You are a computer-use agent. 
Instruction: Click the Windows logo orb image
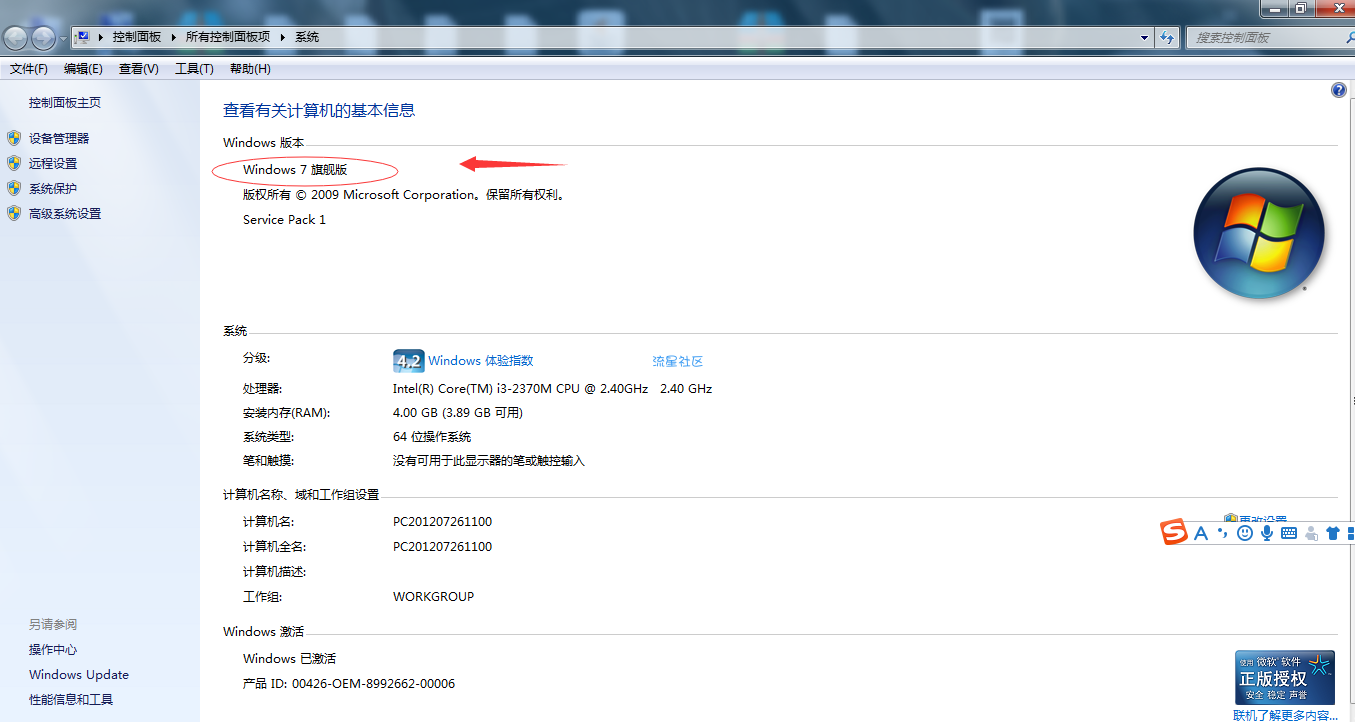1259,233
